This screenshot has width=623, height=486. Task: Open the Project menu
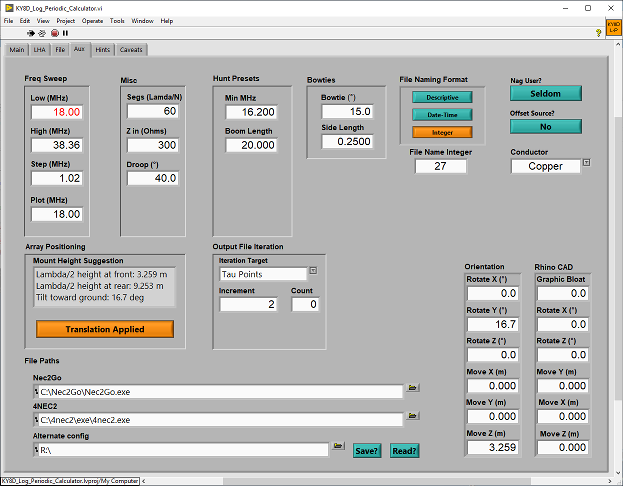[x=66, y=21]
